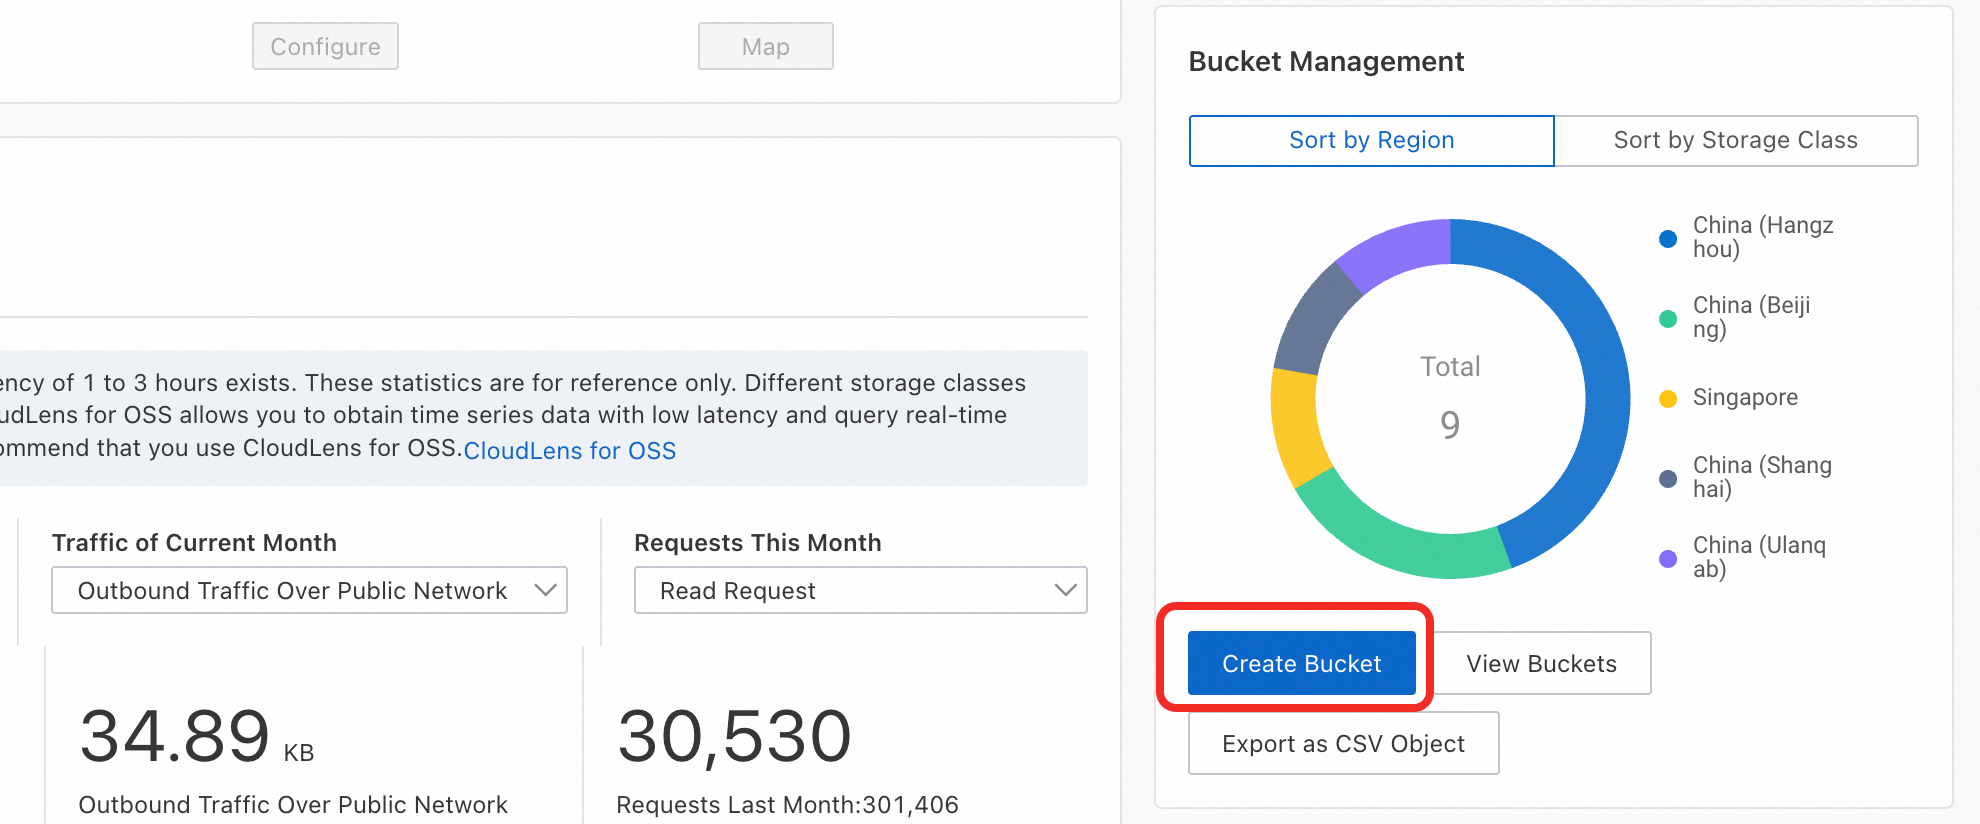Switch to Sort by Region tab
This screenshot has height=824, width=1980.
point(1371,141)
